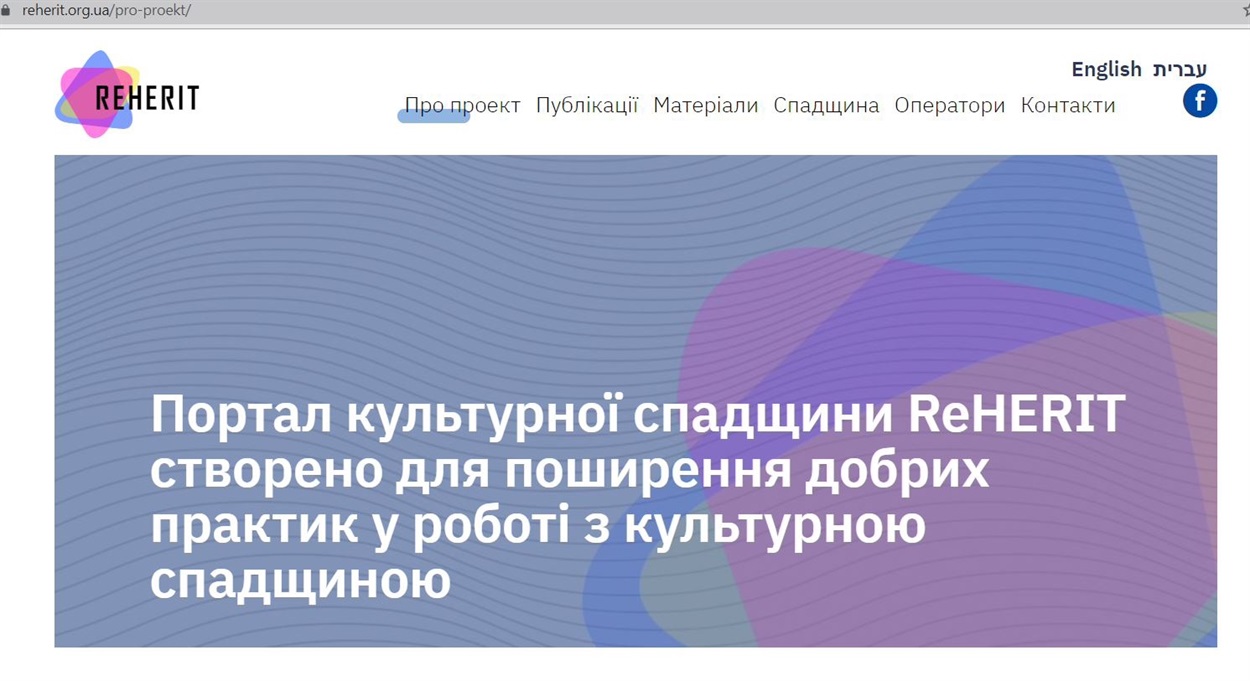Open the Контакти page
The height and width of the screenshot is (681, 1250).
1067,105
